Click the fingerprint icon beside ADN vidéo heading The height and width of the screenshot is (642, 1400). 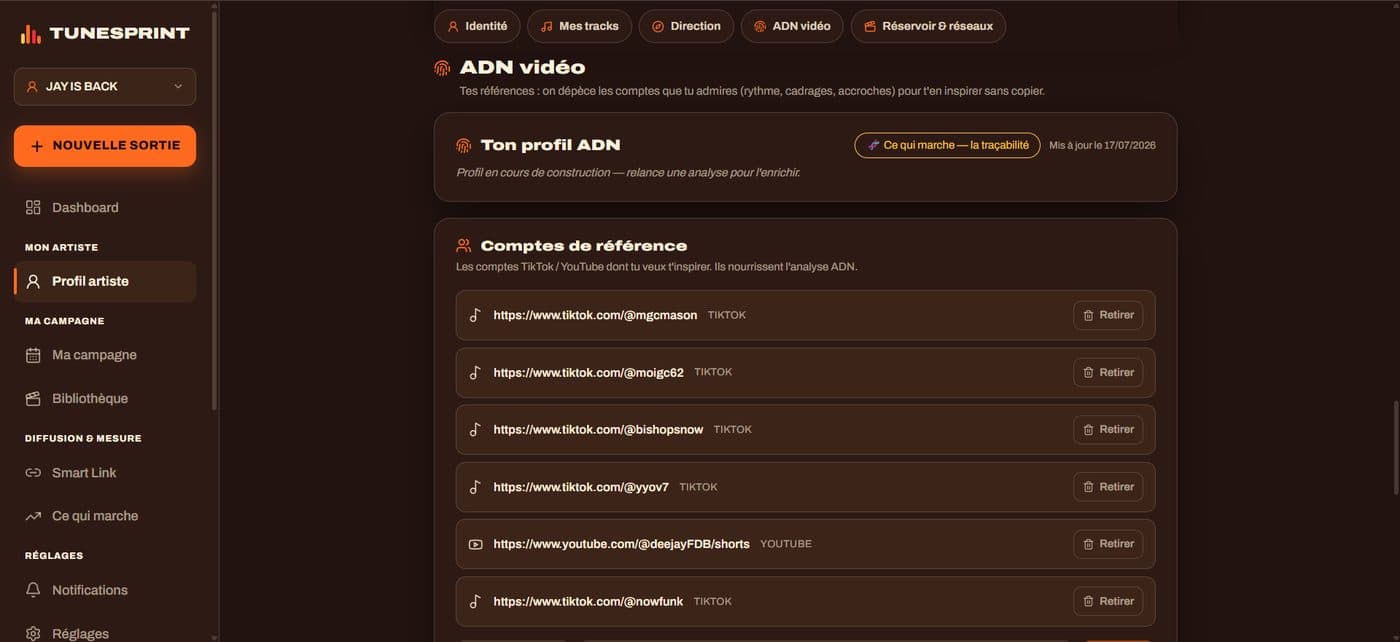[442, 68]
